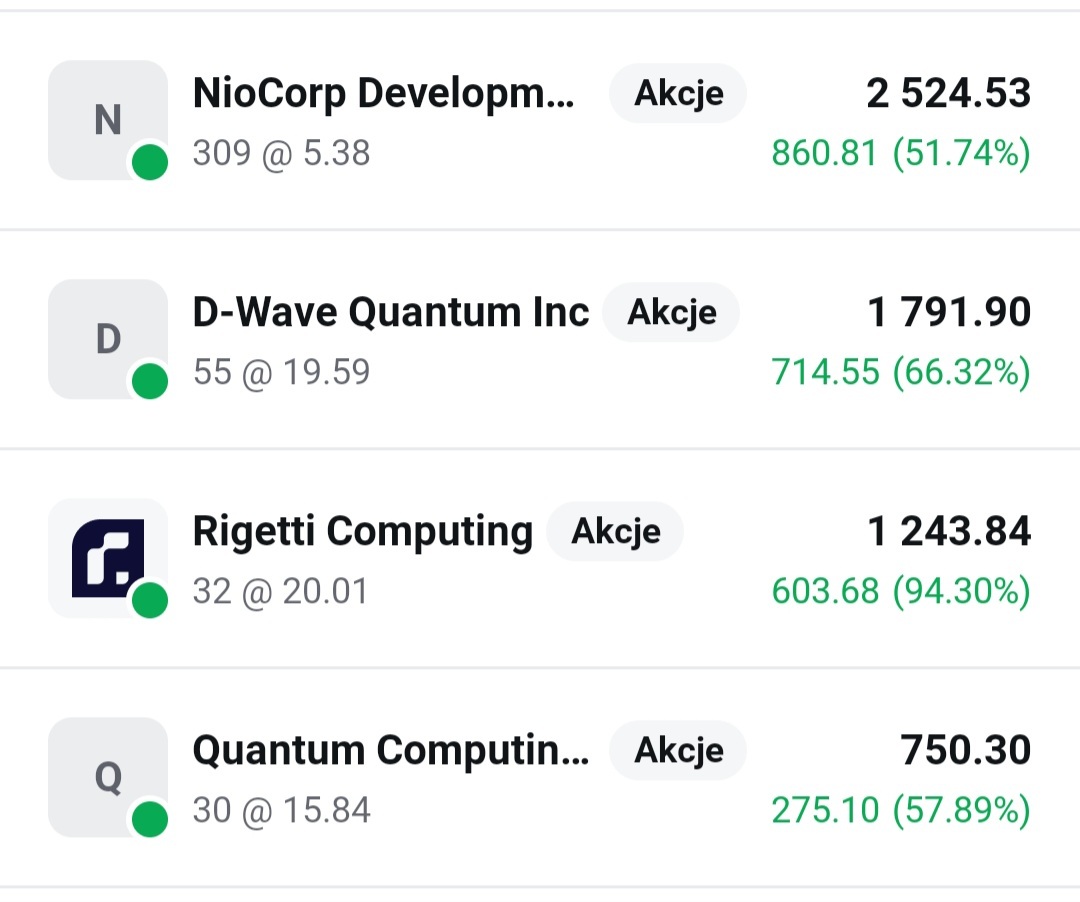Tap the D-Wave holding 55 @ 19.59
This screenshot has height=902, width=1080.
tap(281, 372)
